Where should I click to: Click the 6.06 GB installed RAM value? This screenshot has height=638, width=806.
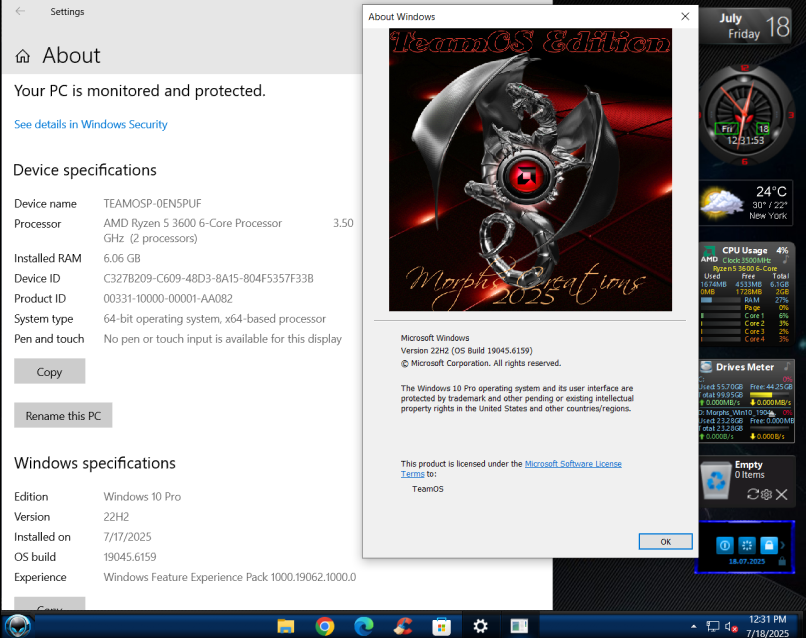click(122, 258)
